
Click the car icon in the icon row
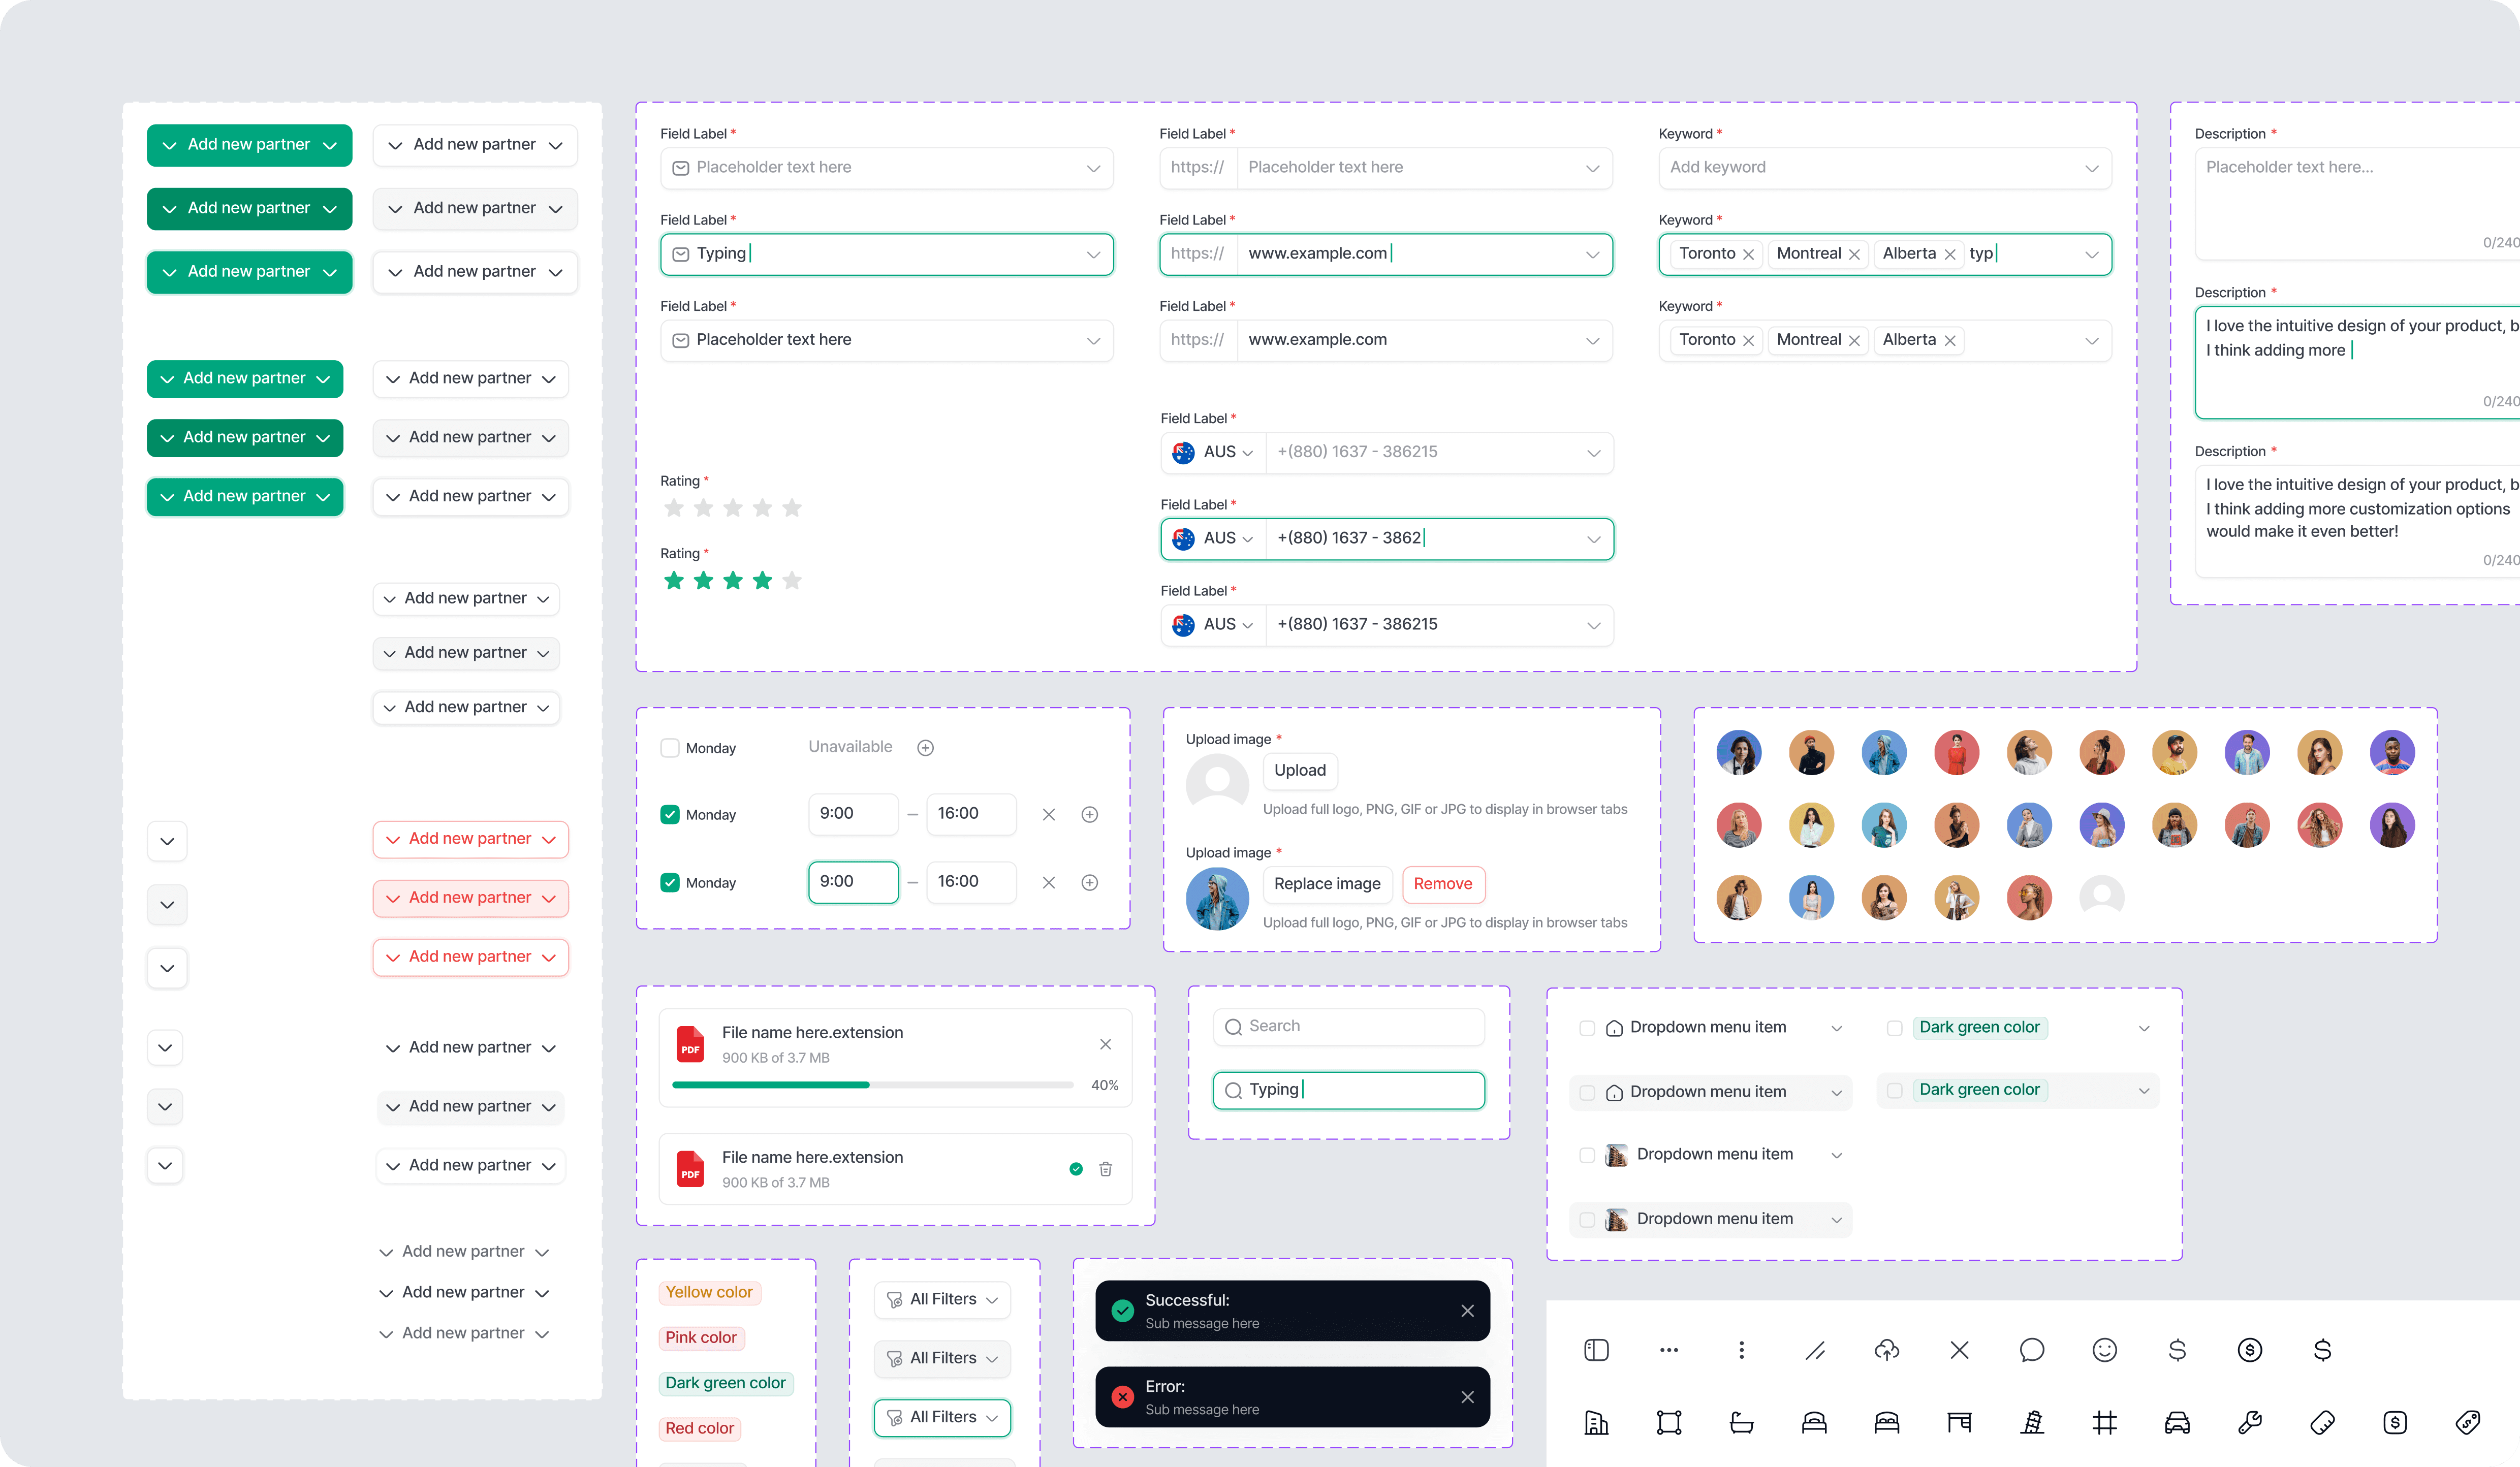click(2177, 1422)
